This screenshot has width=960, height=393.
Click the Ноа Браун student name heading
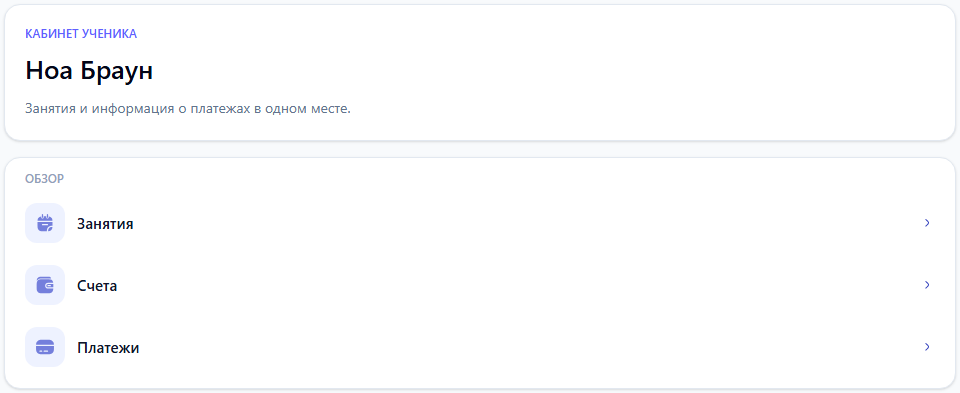click(89, 72)
